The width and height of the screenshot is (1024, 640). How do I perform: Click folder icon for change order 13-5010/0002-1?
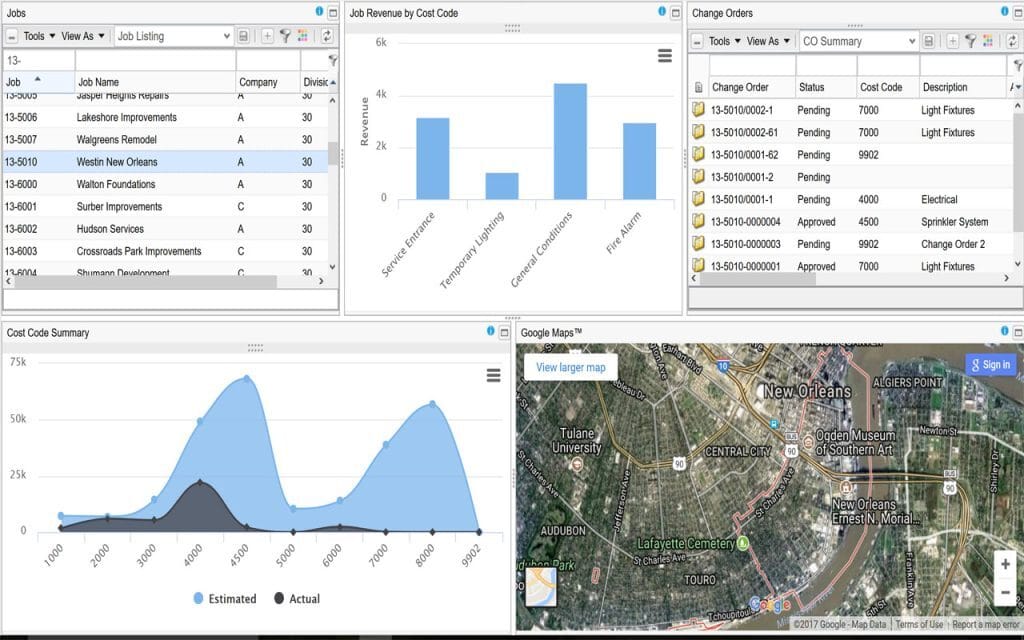699,110
